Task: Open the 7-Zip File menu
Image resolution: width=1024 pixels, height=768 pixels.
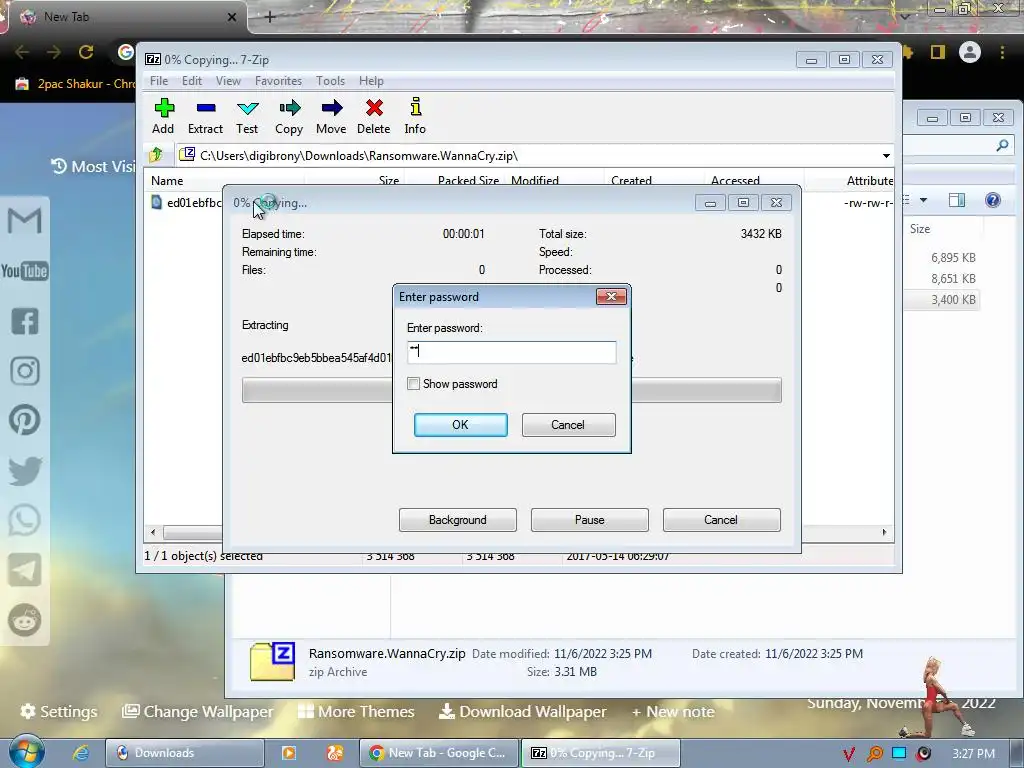Action: click(x=159, y=81)
